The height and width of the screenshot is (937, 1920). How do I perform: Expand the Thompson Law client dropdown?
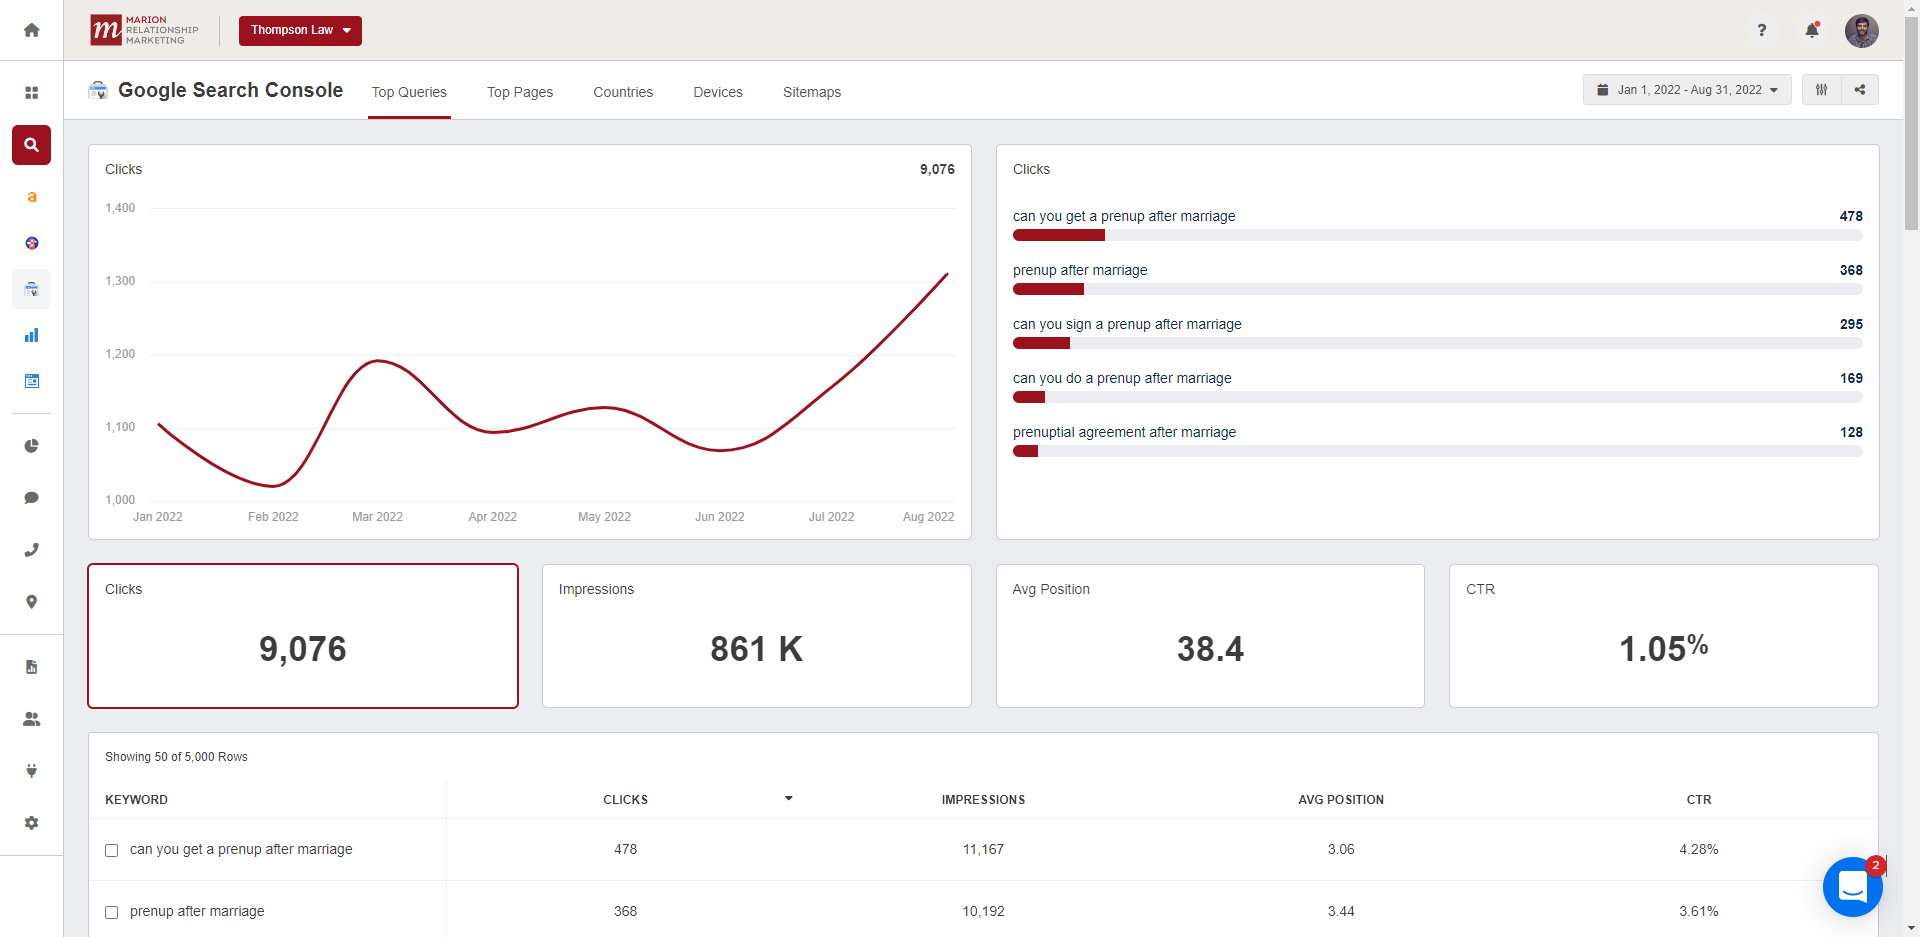(x=300, y=31)
